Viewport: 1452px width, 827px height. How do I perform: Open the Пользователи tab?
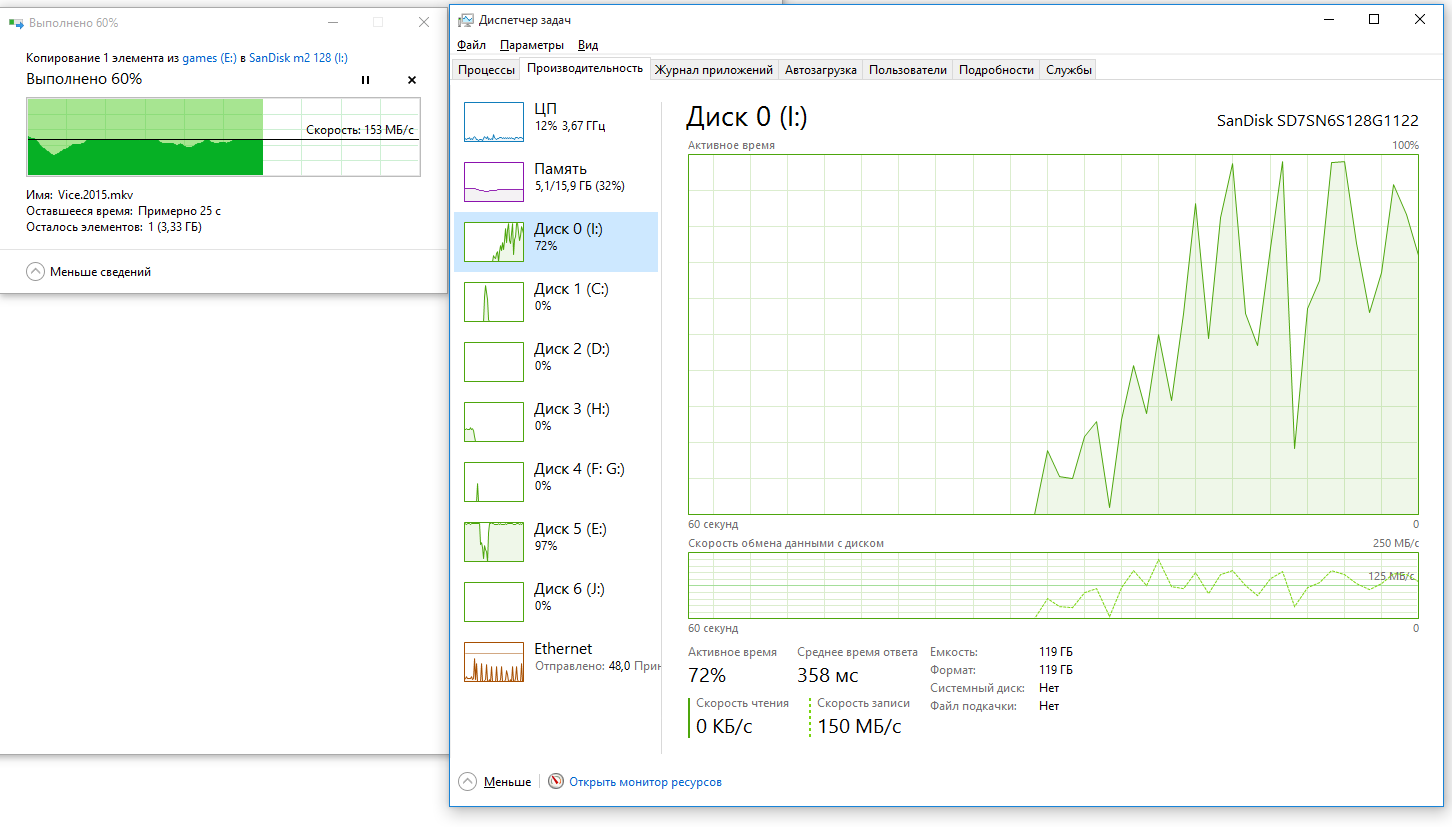tap(907, 70)
